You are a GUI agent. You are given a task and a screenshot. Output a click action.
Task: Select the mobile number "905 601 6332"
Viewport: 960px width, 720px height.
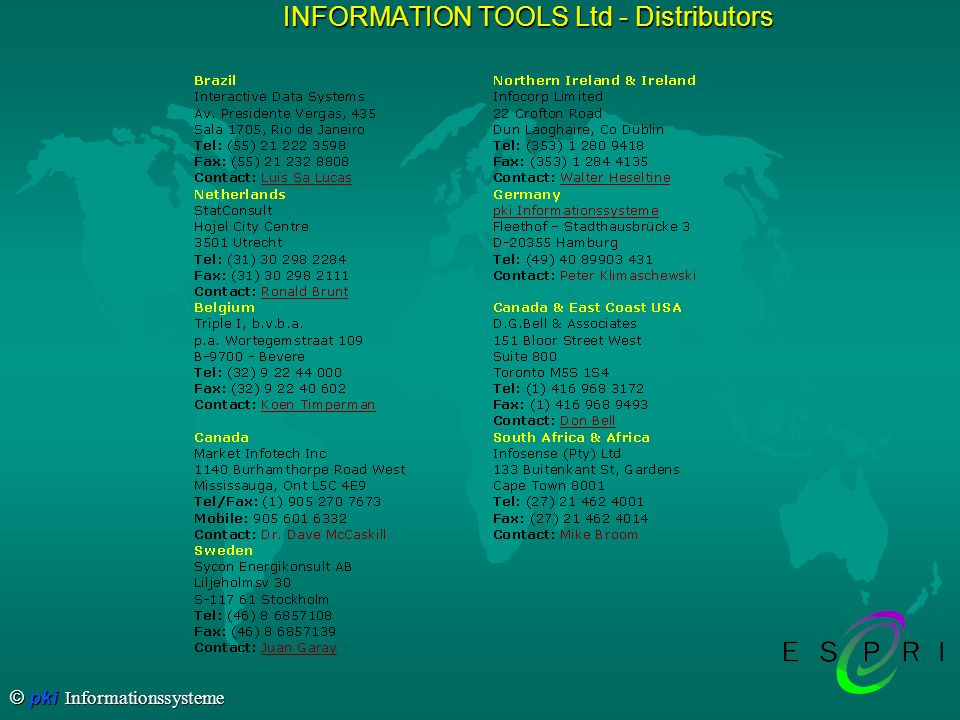tap(300, 519)
